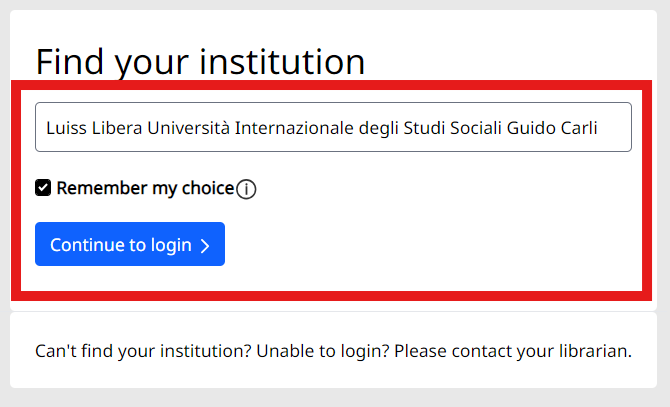Click the "Can't find your institution?" text

pyautogui.click(x=143, y=352)
